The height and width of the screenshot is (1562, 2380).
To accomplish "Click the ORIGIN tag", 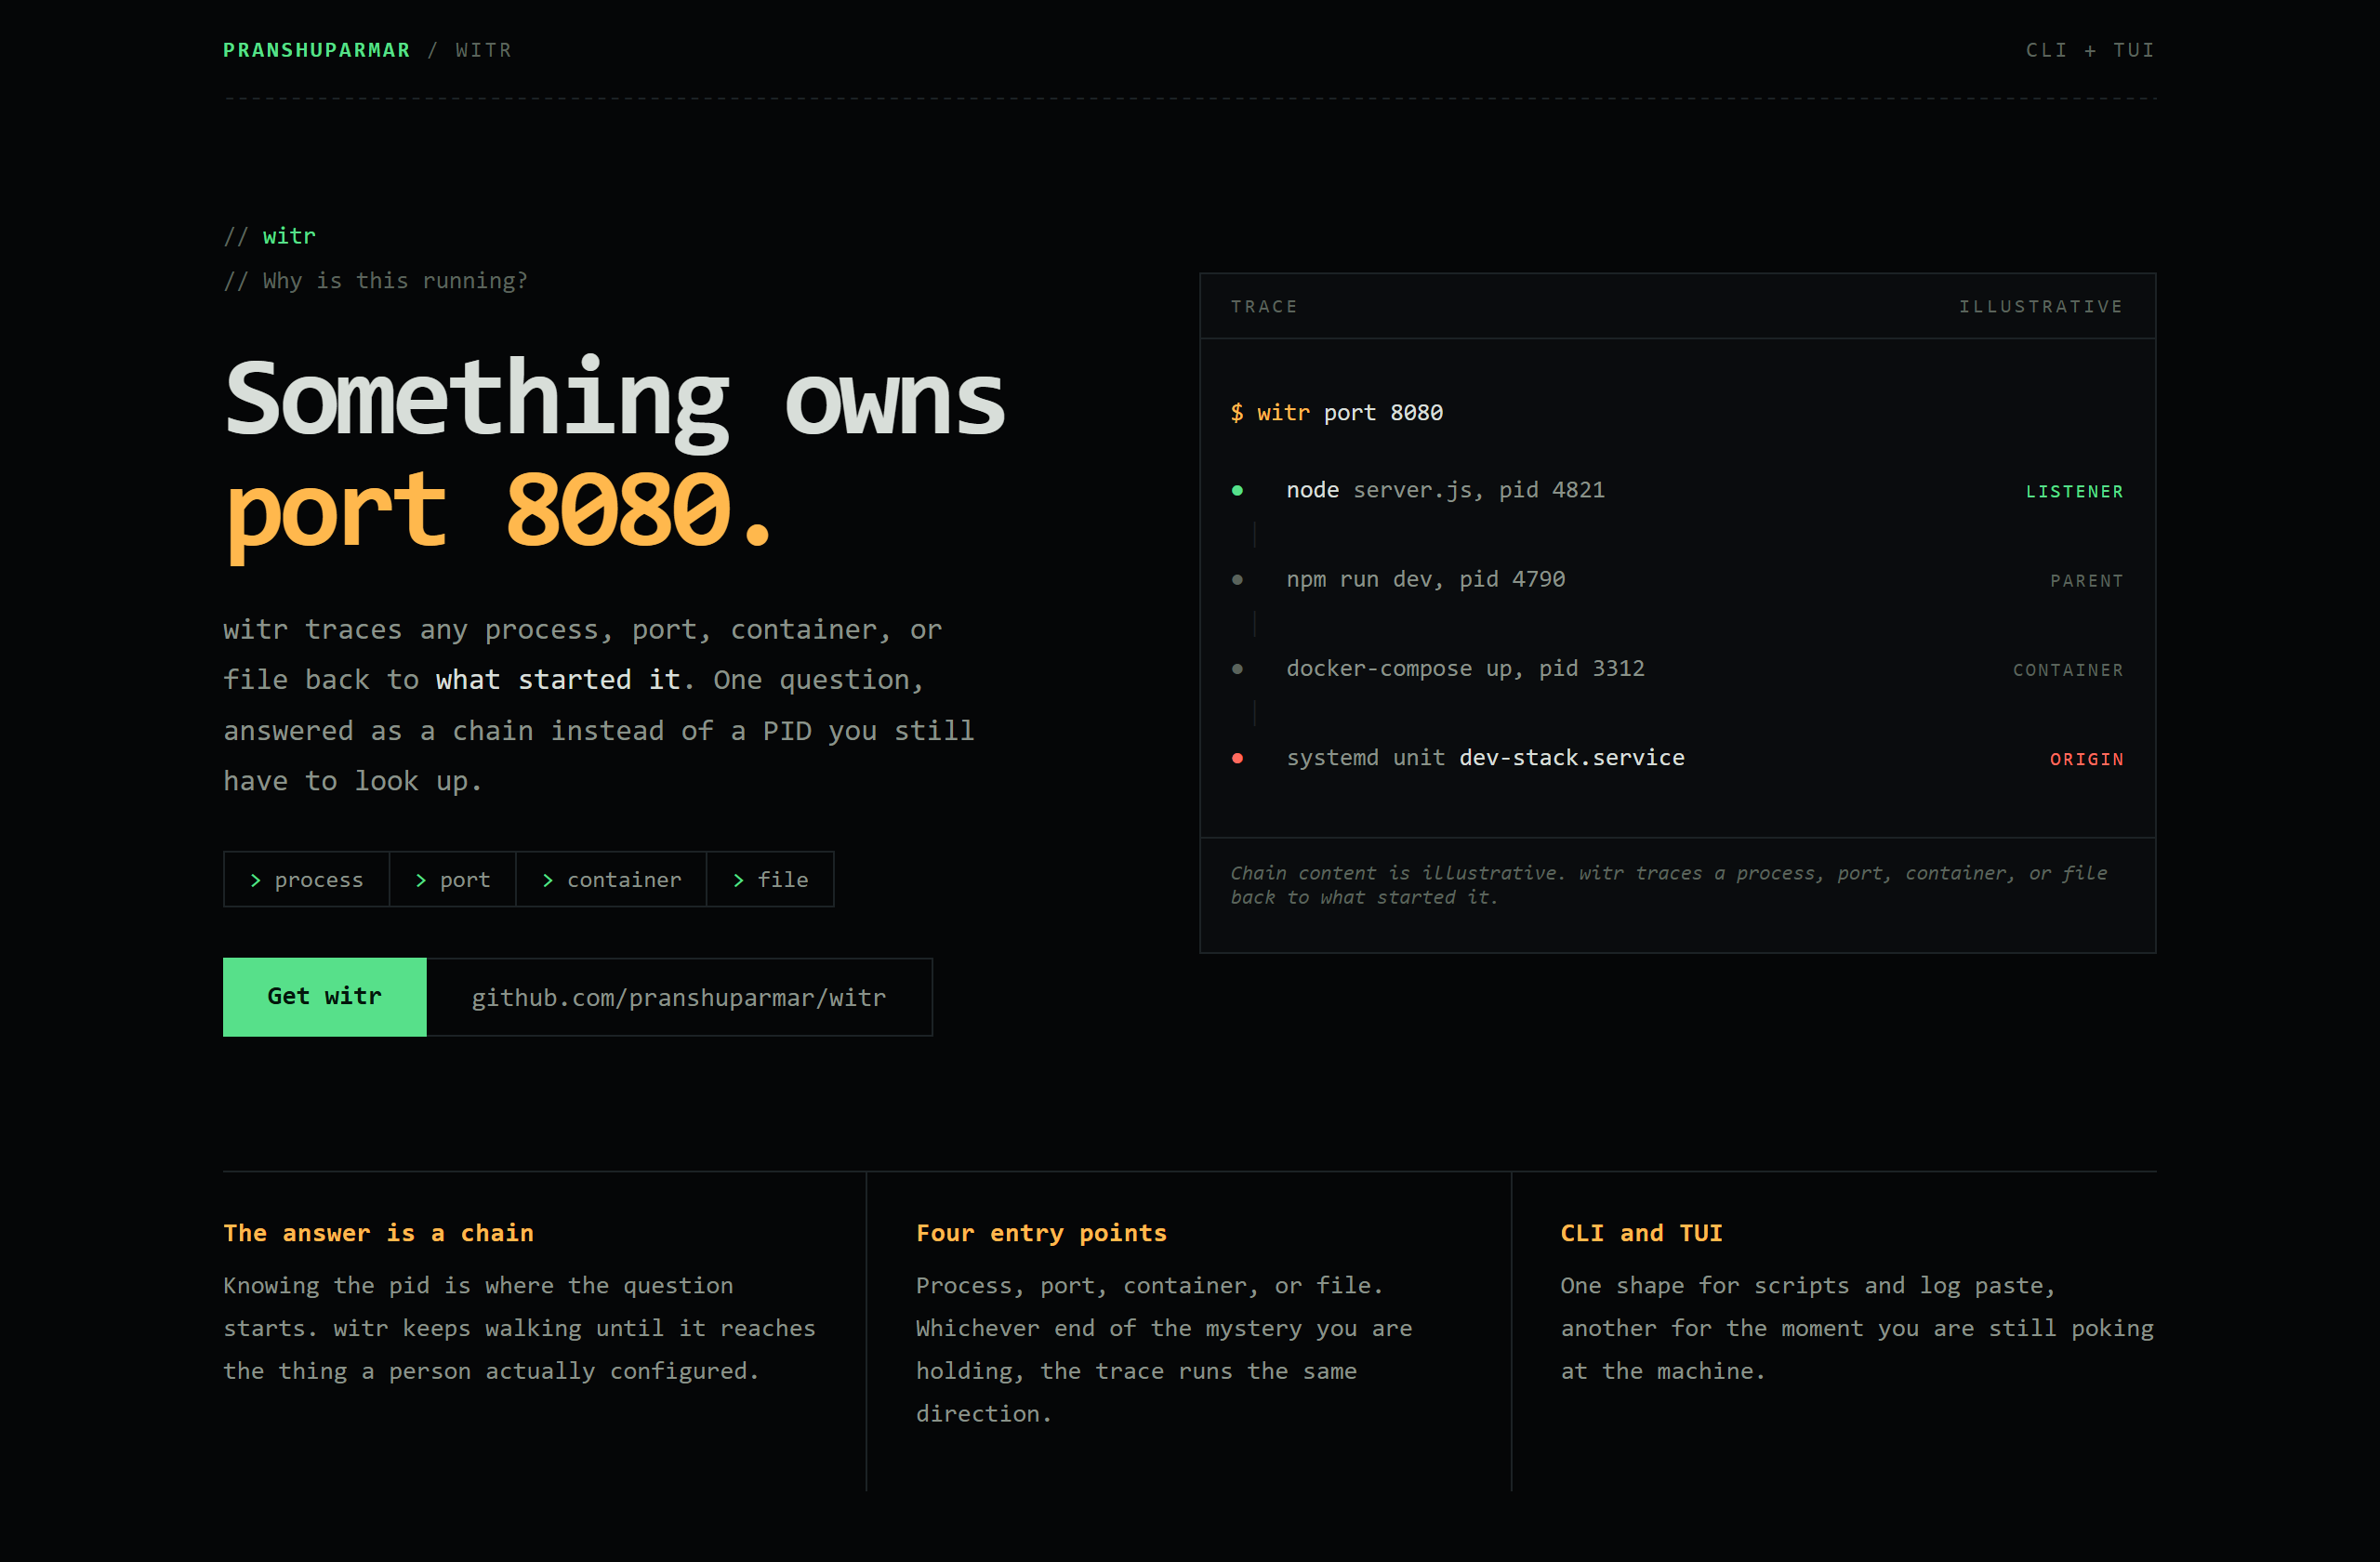I will [2086, 759].
